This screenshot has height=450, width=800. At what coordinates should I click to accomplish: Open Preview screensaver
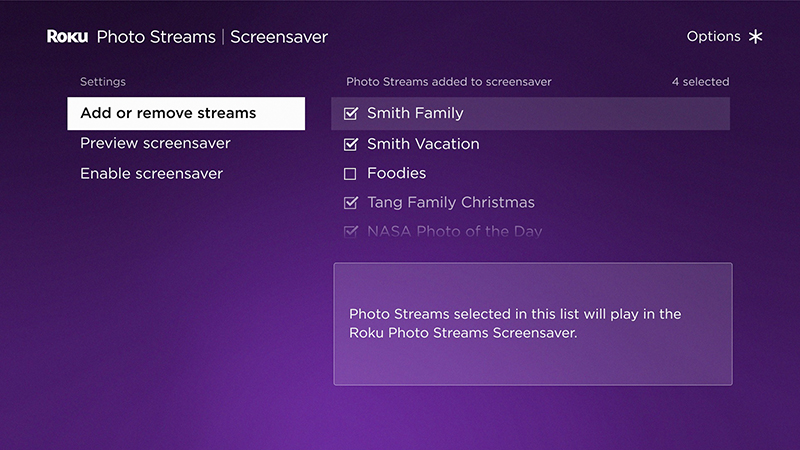click(155, 143)
